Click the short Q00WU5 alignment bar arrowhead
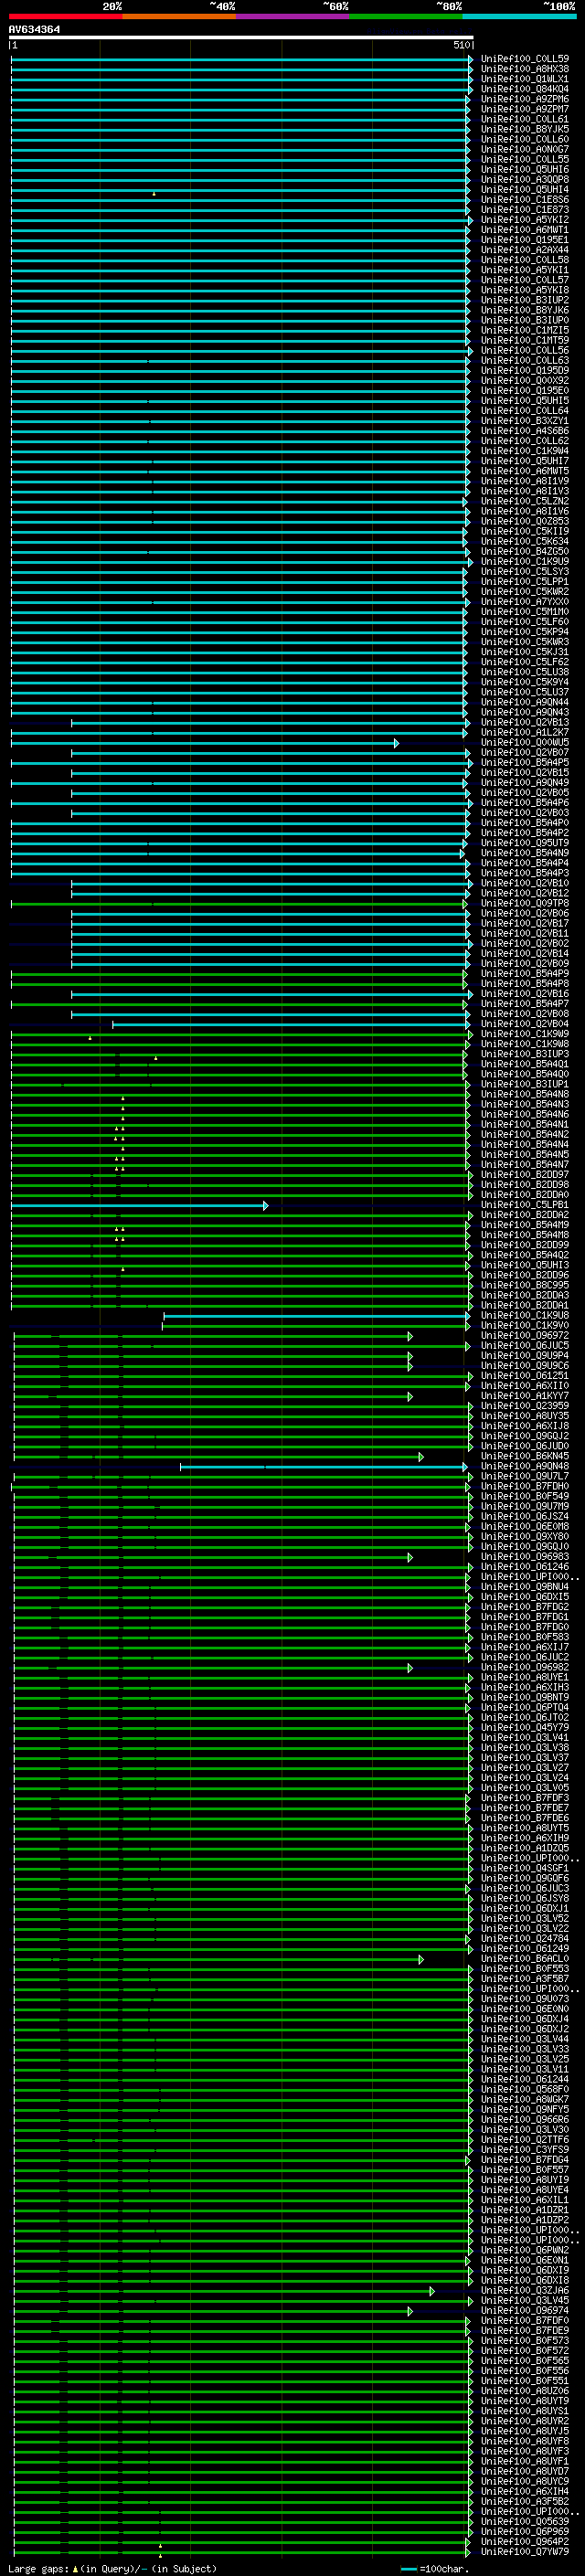 point(397,743)
